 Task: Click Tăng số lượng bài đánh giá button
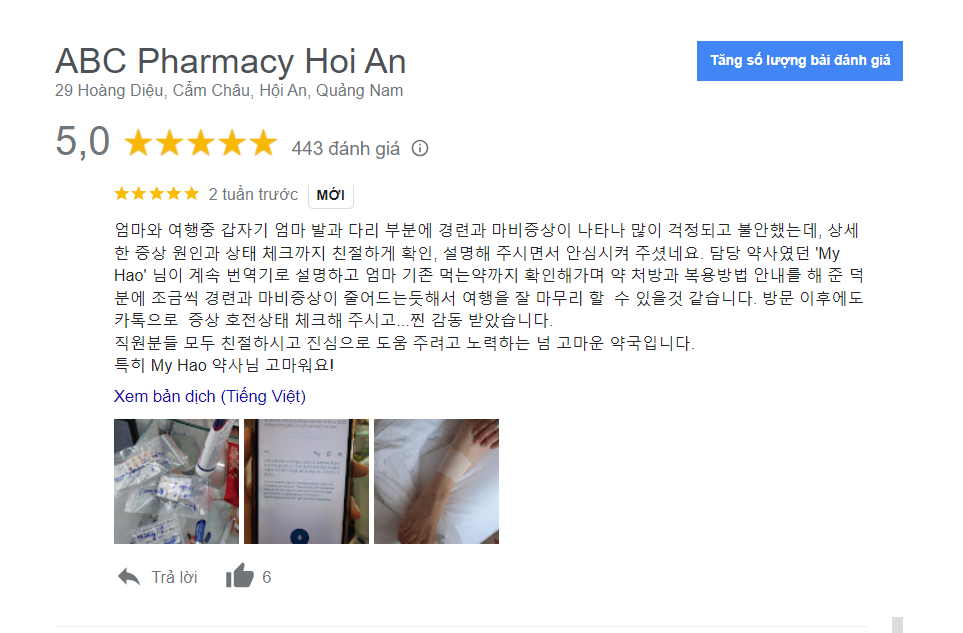[x=800, y=61]
